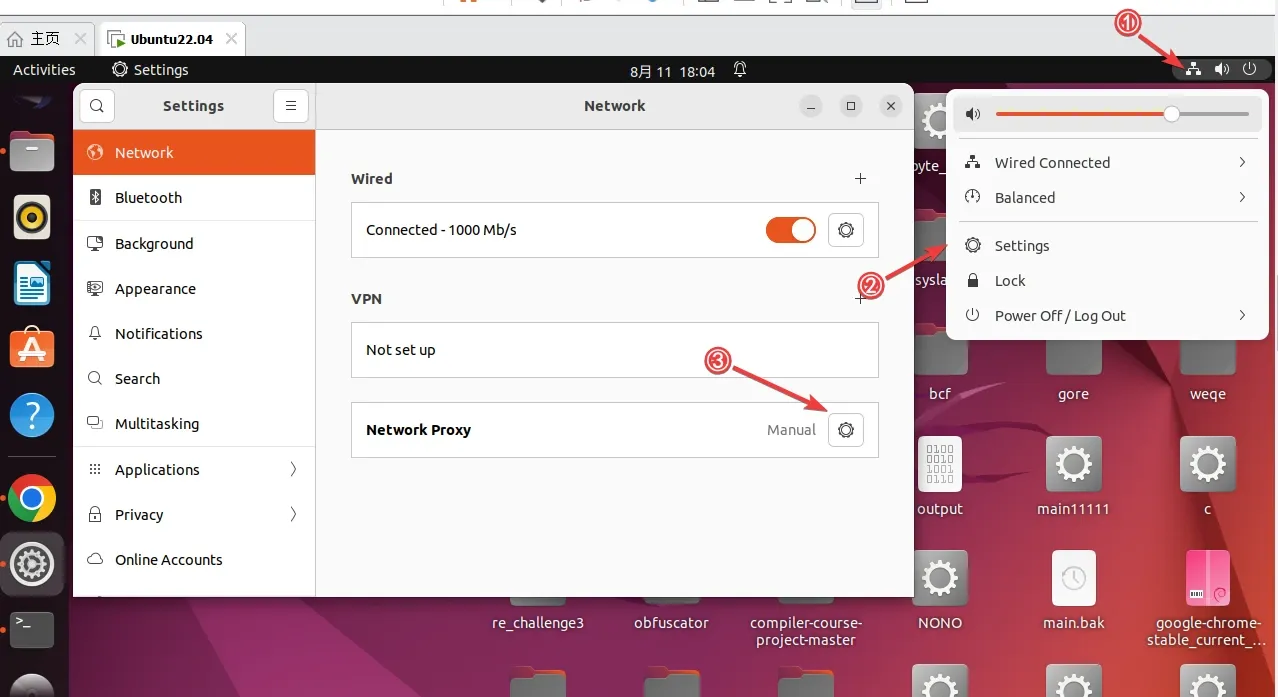Open Multitasking settings panel
The height and width of the screenshot is (697, 1278).
(x=194, y=424)
